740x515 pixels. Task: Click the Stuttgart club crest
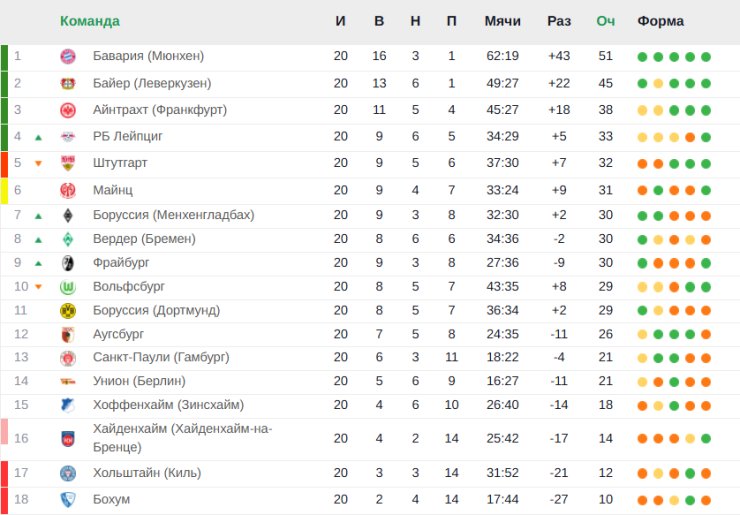[x=68, y=163]
